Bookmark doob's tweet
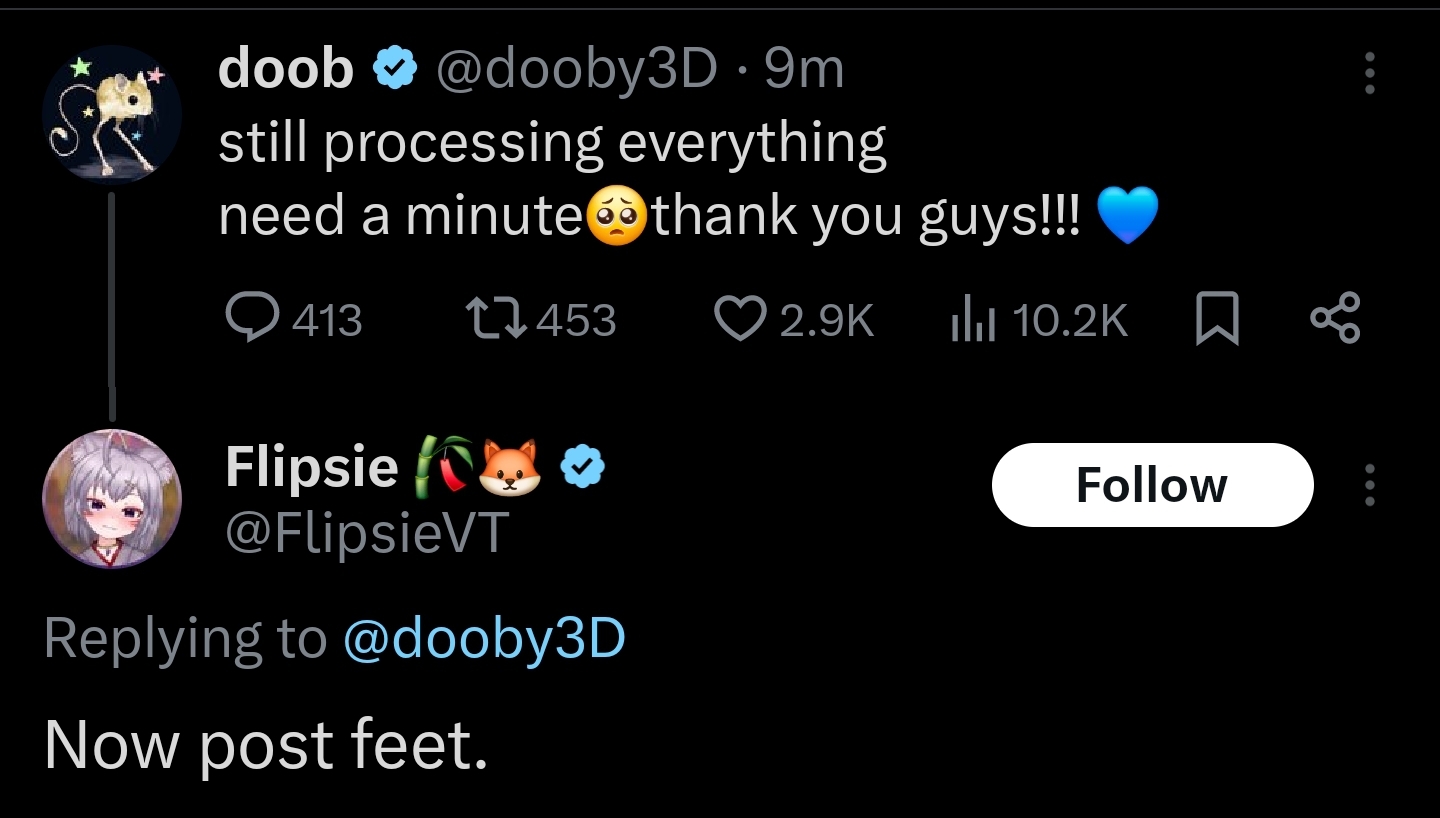 click(x=1218, y=319)
